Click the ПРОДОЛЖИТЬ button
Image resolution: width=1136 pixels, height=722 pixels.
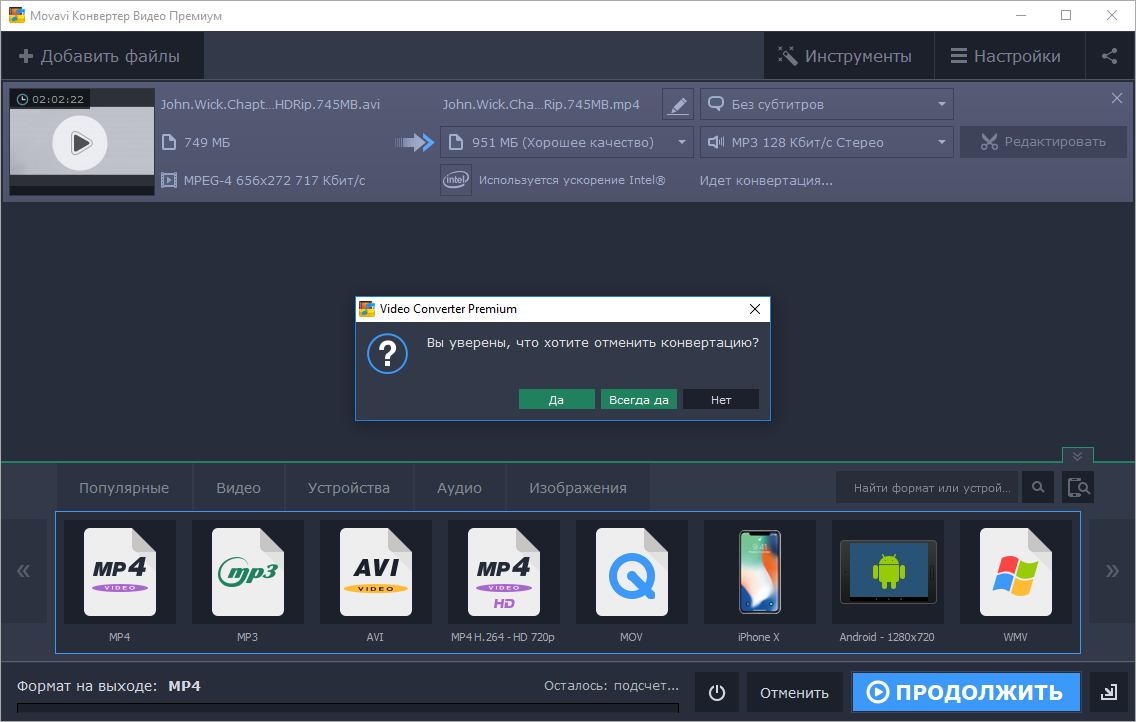[x=966, y=692]
